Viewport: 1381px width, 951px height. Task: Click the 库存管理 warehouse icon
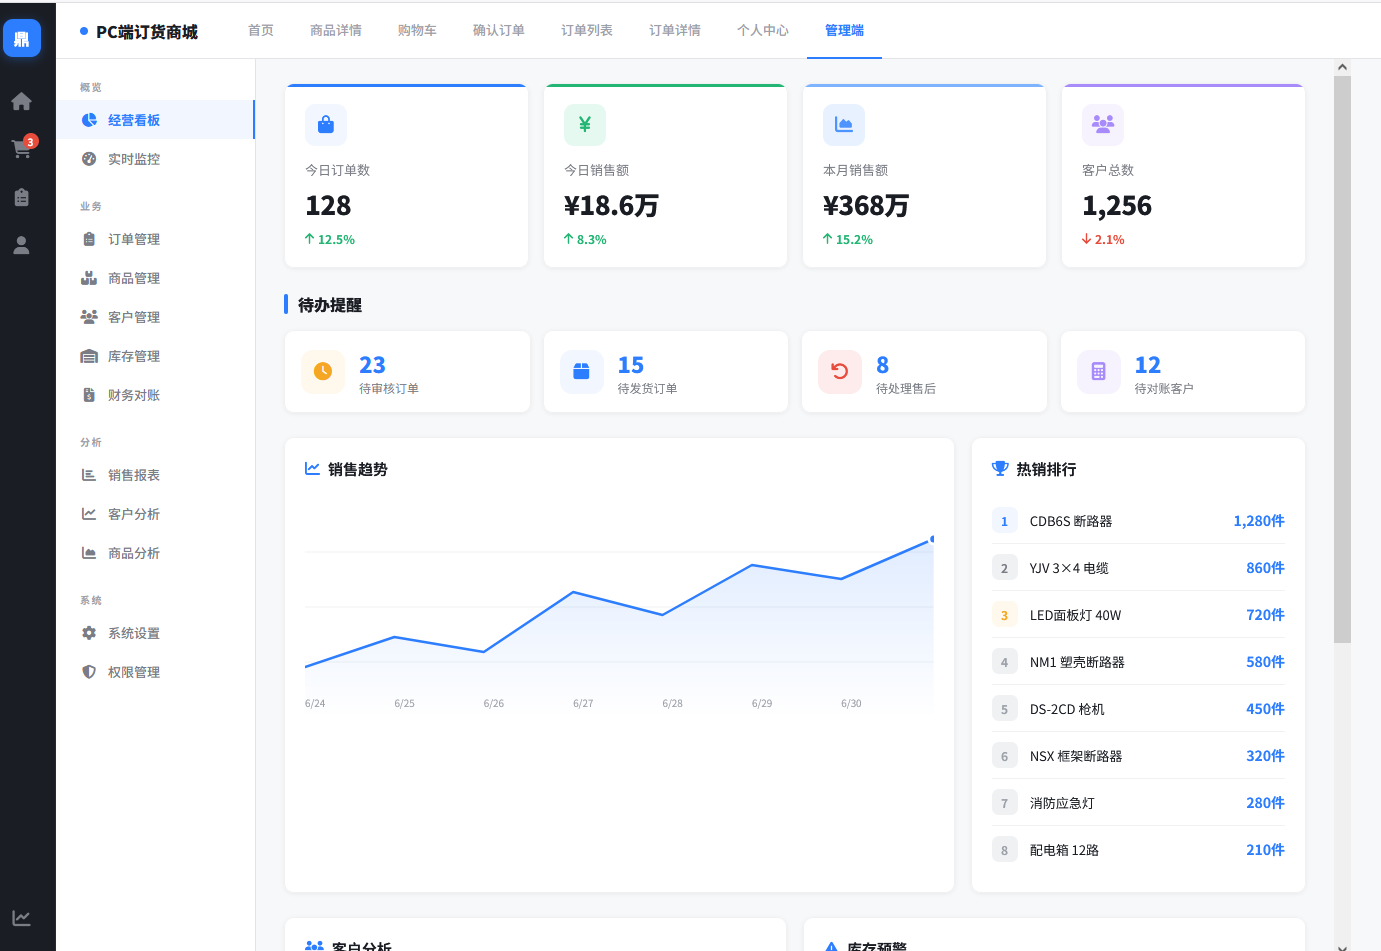click(x=89, y=356)
